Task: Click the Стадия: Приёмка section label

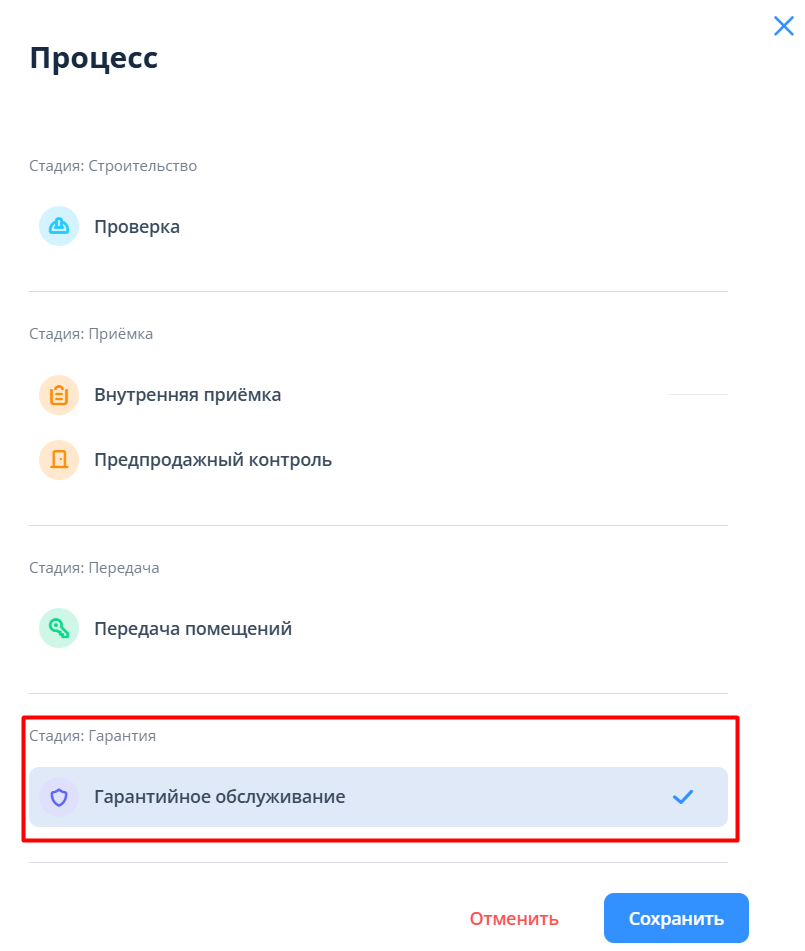Action: 91,334
